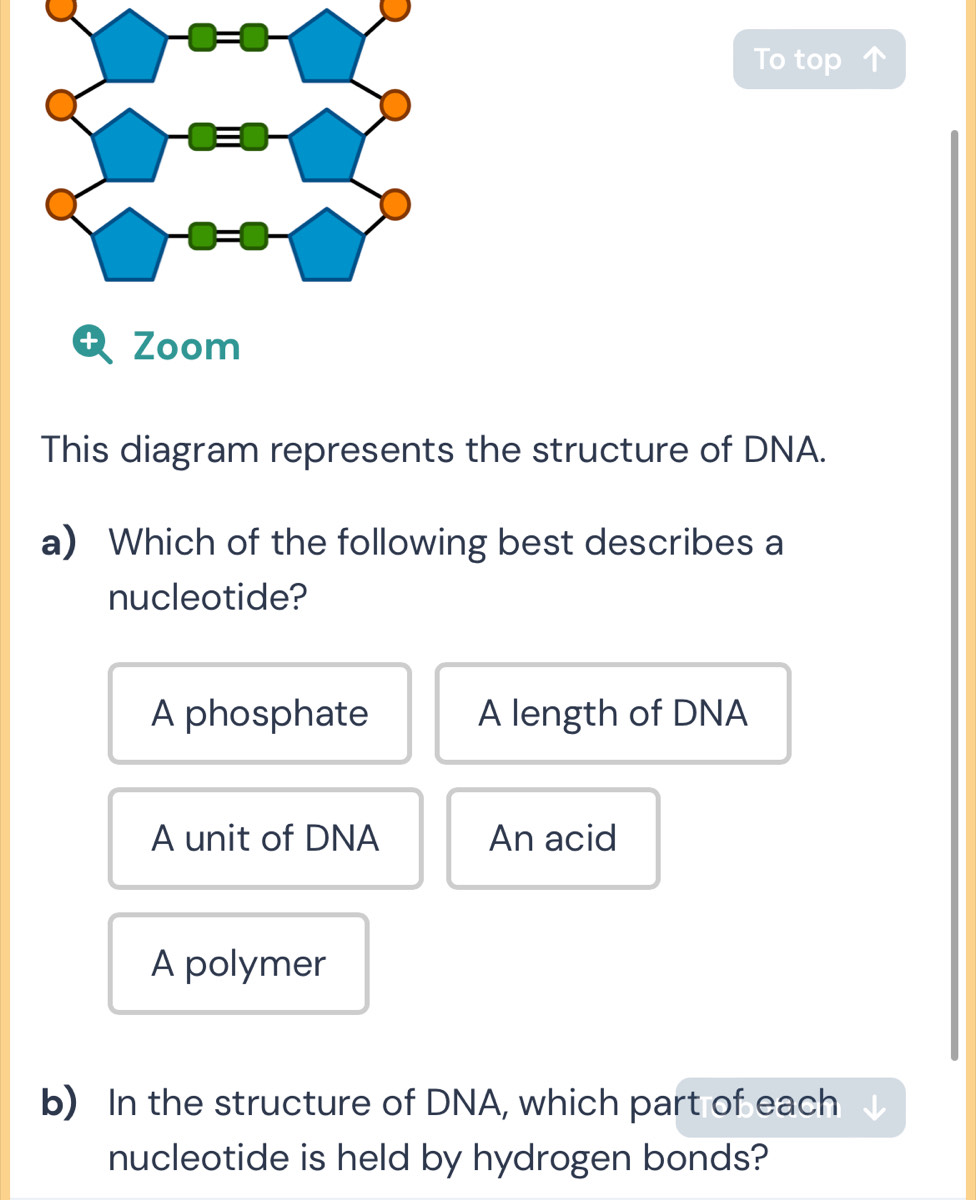Click the Zoom label to enlarge the diagram
The image size is (976, 1200).
tap(186, 345)
